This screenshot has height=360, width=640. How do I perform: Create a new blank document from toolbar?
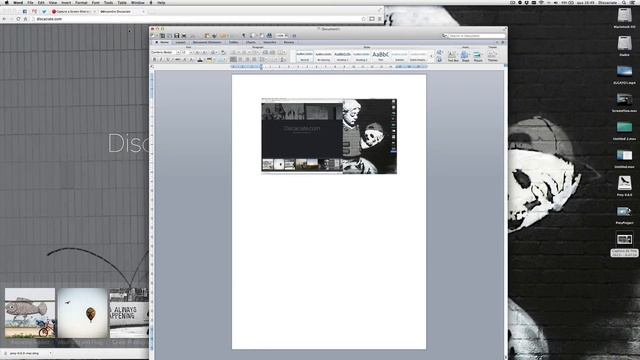click(x=153, y=36)
